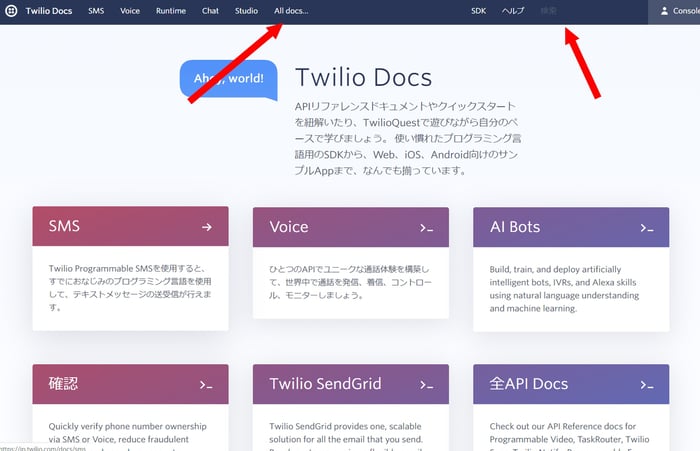Viewport: 700px width, 451px height.
Task: Click the terminal icon on Voice card
Action: click(x=426, y=228)
